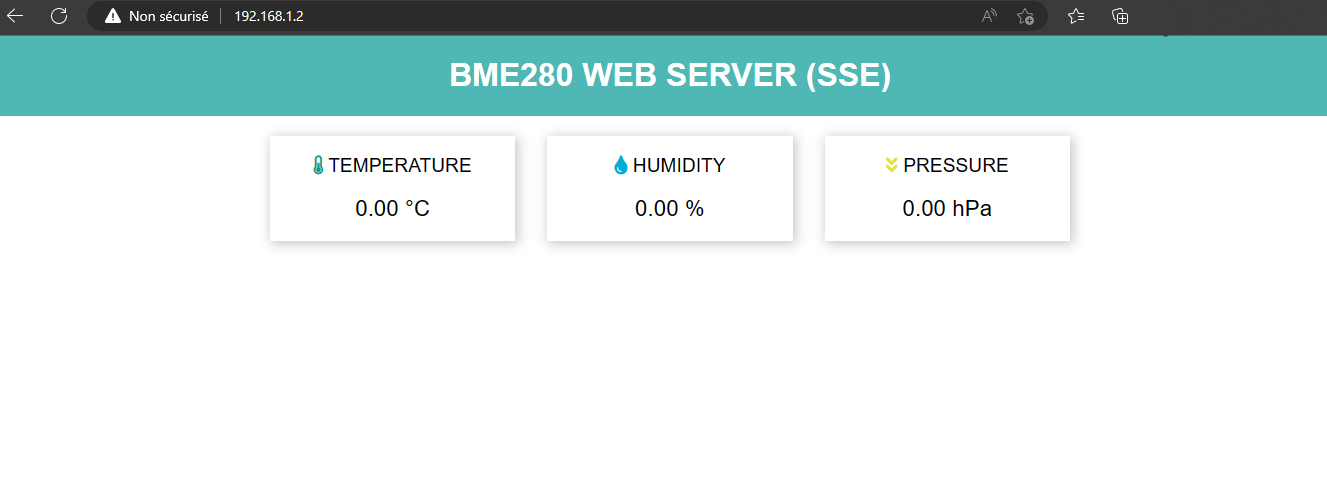Click the BME280 WEB SERVER (SSE) heading
Viewport: 1327px width, 480px height.
tap(669, 76)
